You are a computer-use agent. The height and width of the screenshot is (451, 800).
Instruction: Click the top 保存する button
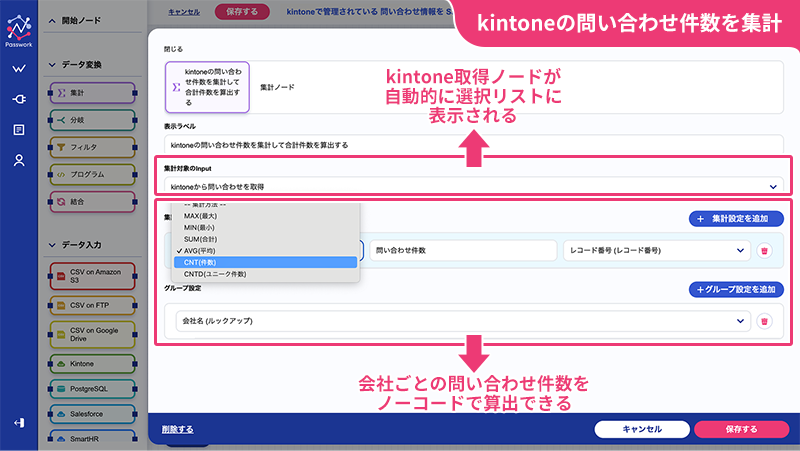coord(242,11)
